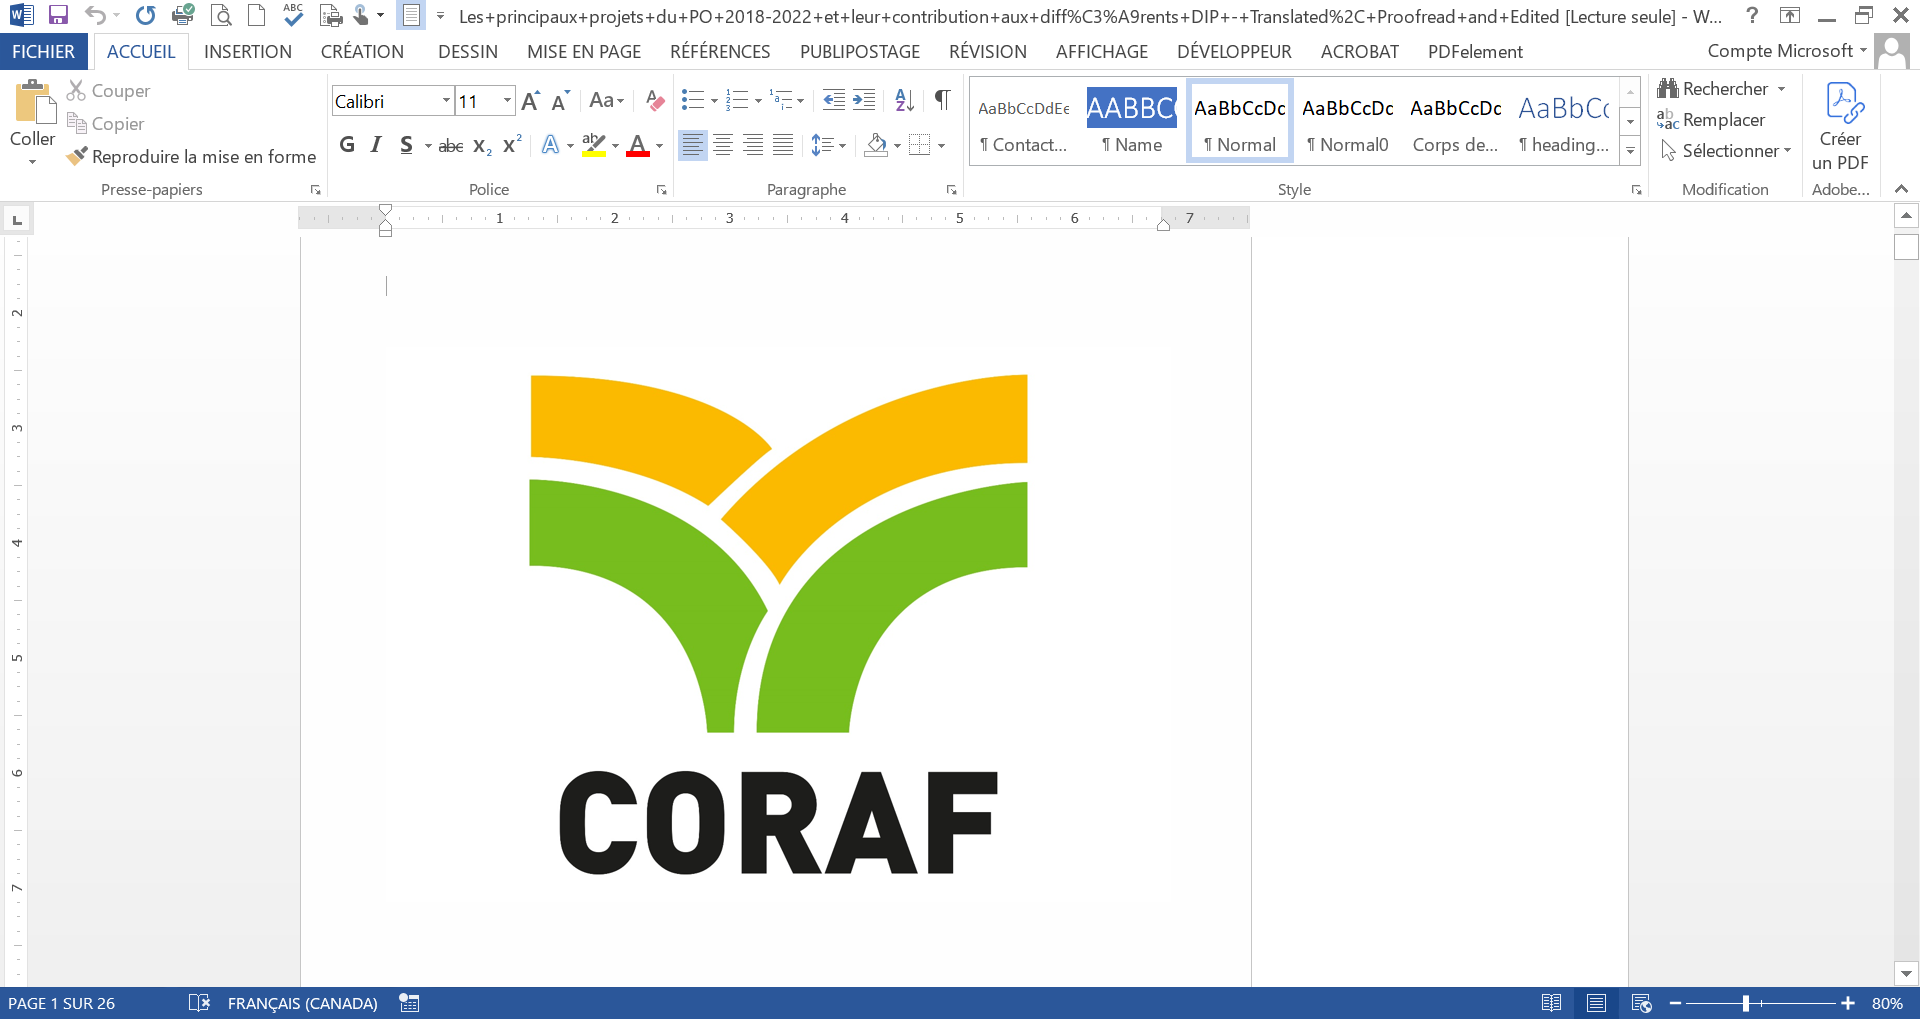
Task: Toggle justify alignment button
Action: 783,146
